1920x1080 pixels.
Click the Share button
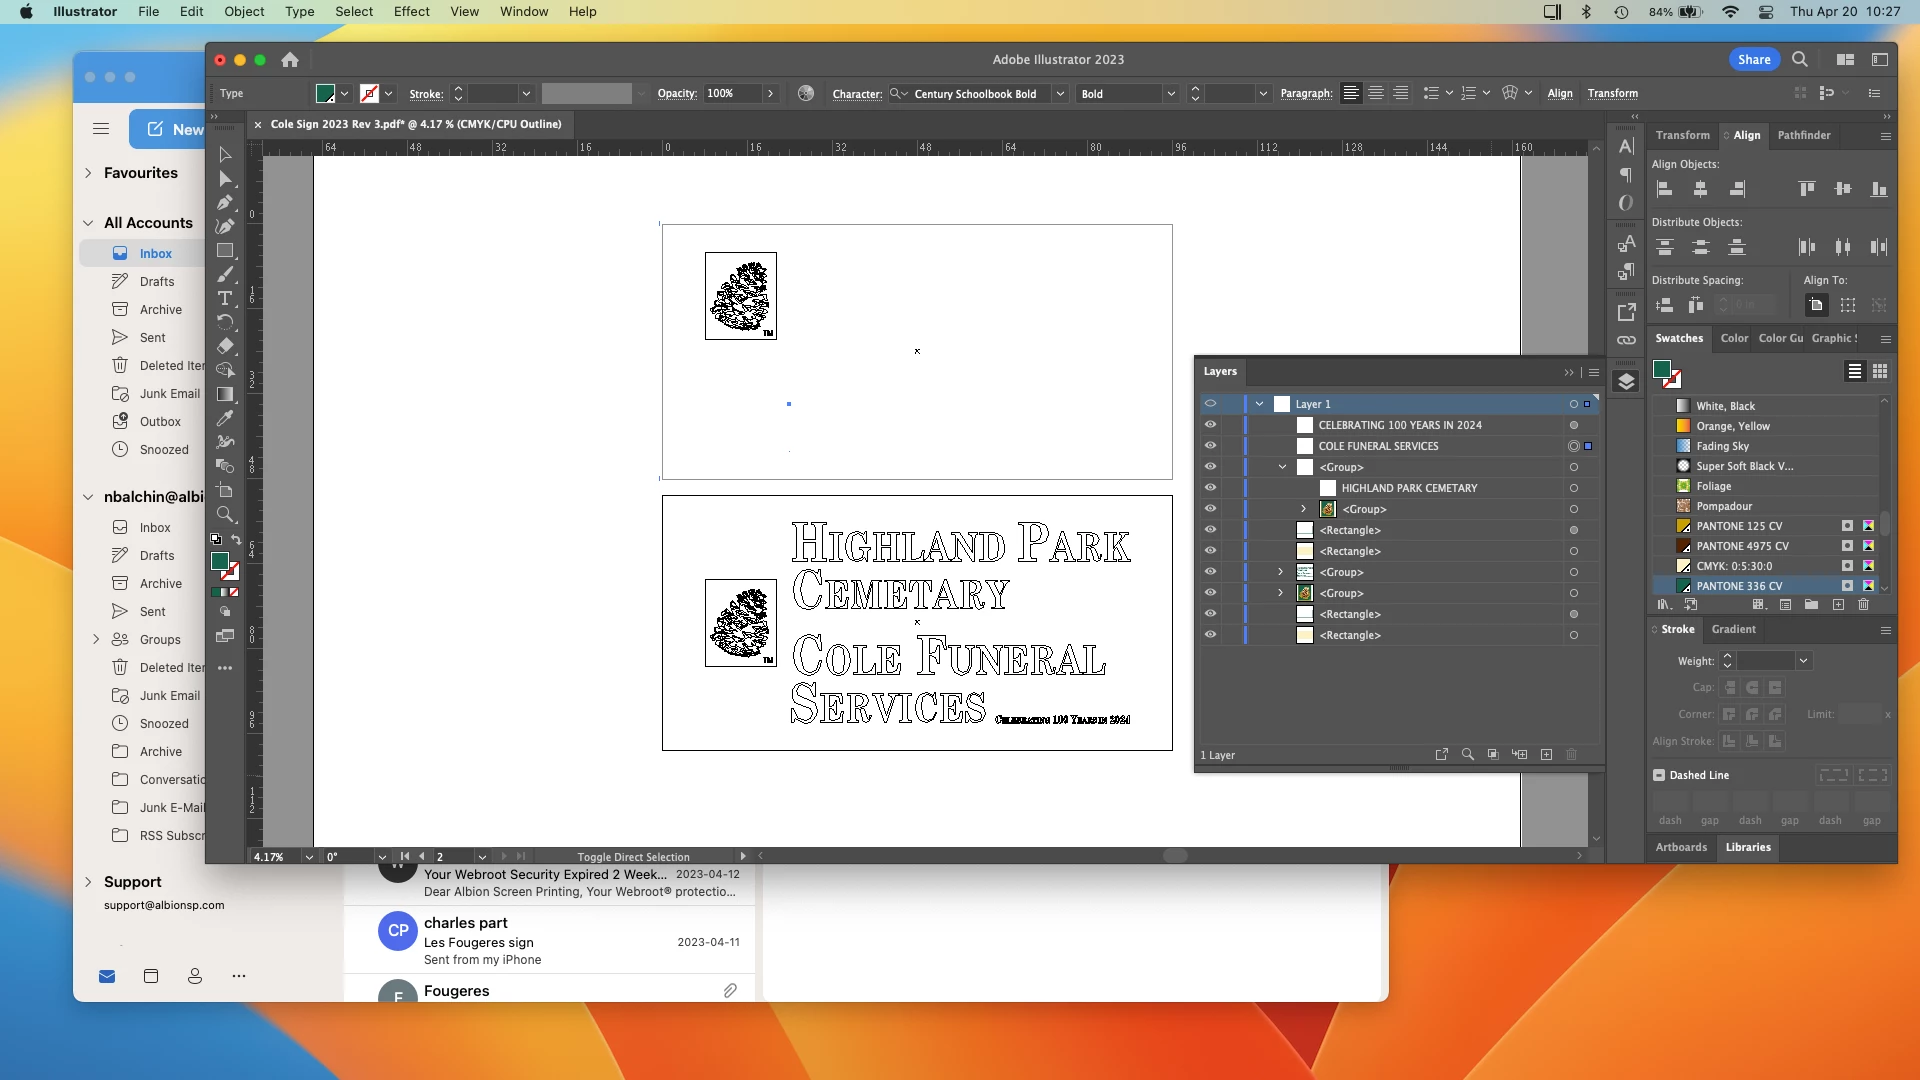[x=1753, y=60]
